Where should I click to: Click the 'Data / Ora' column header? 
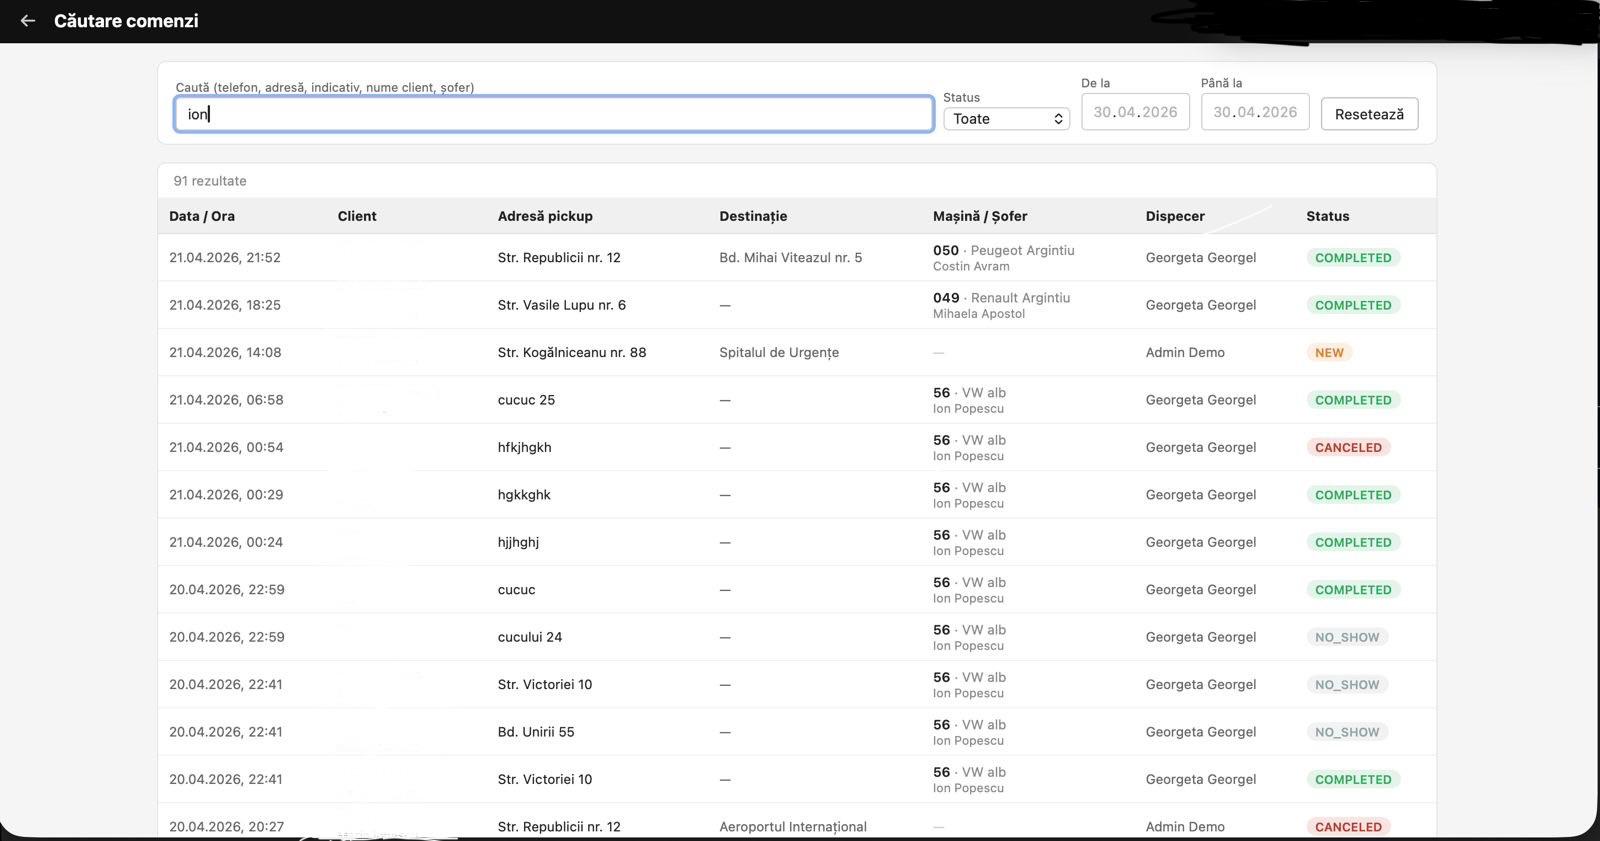(x=202, y=216)
